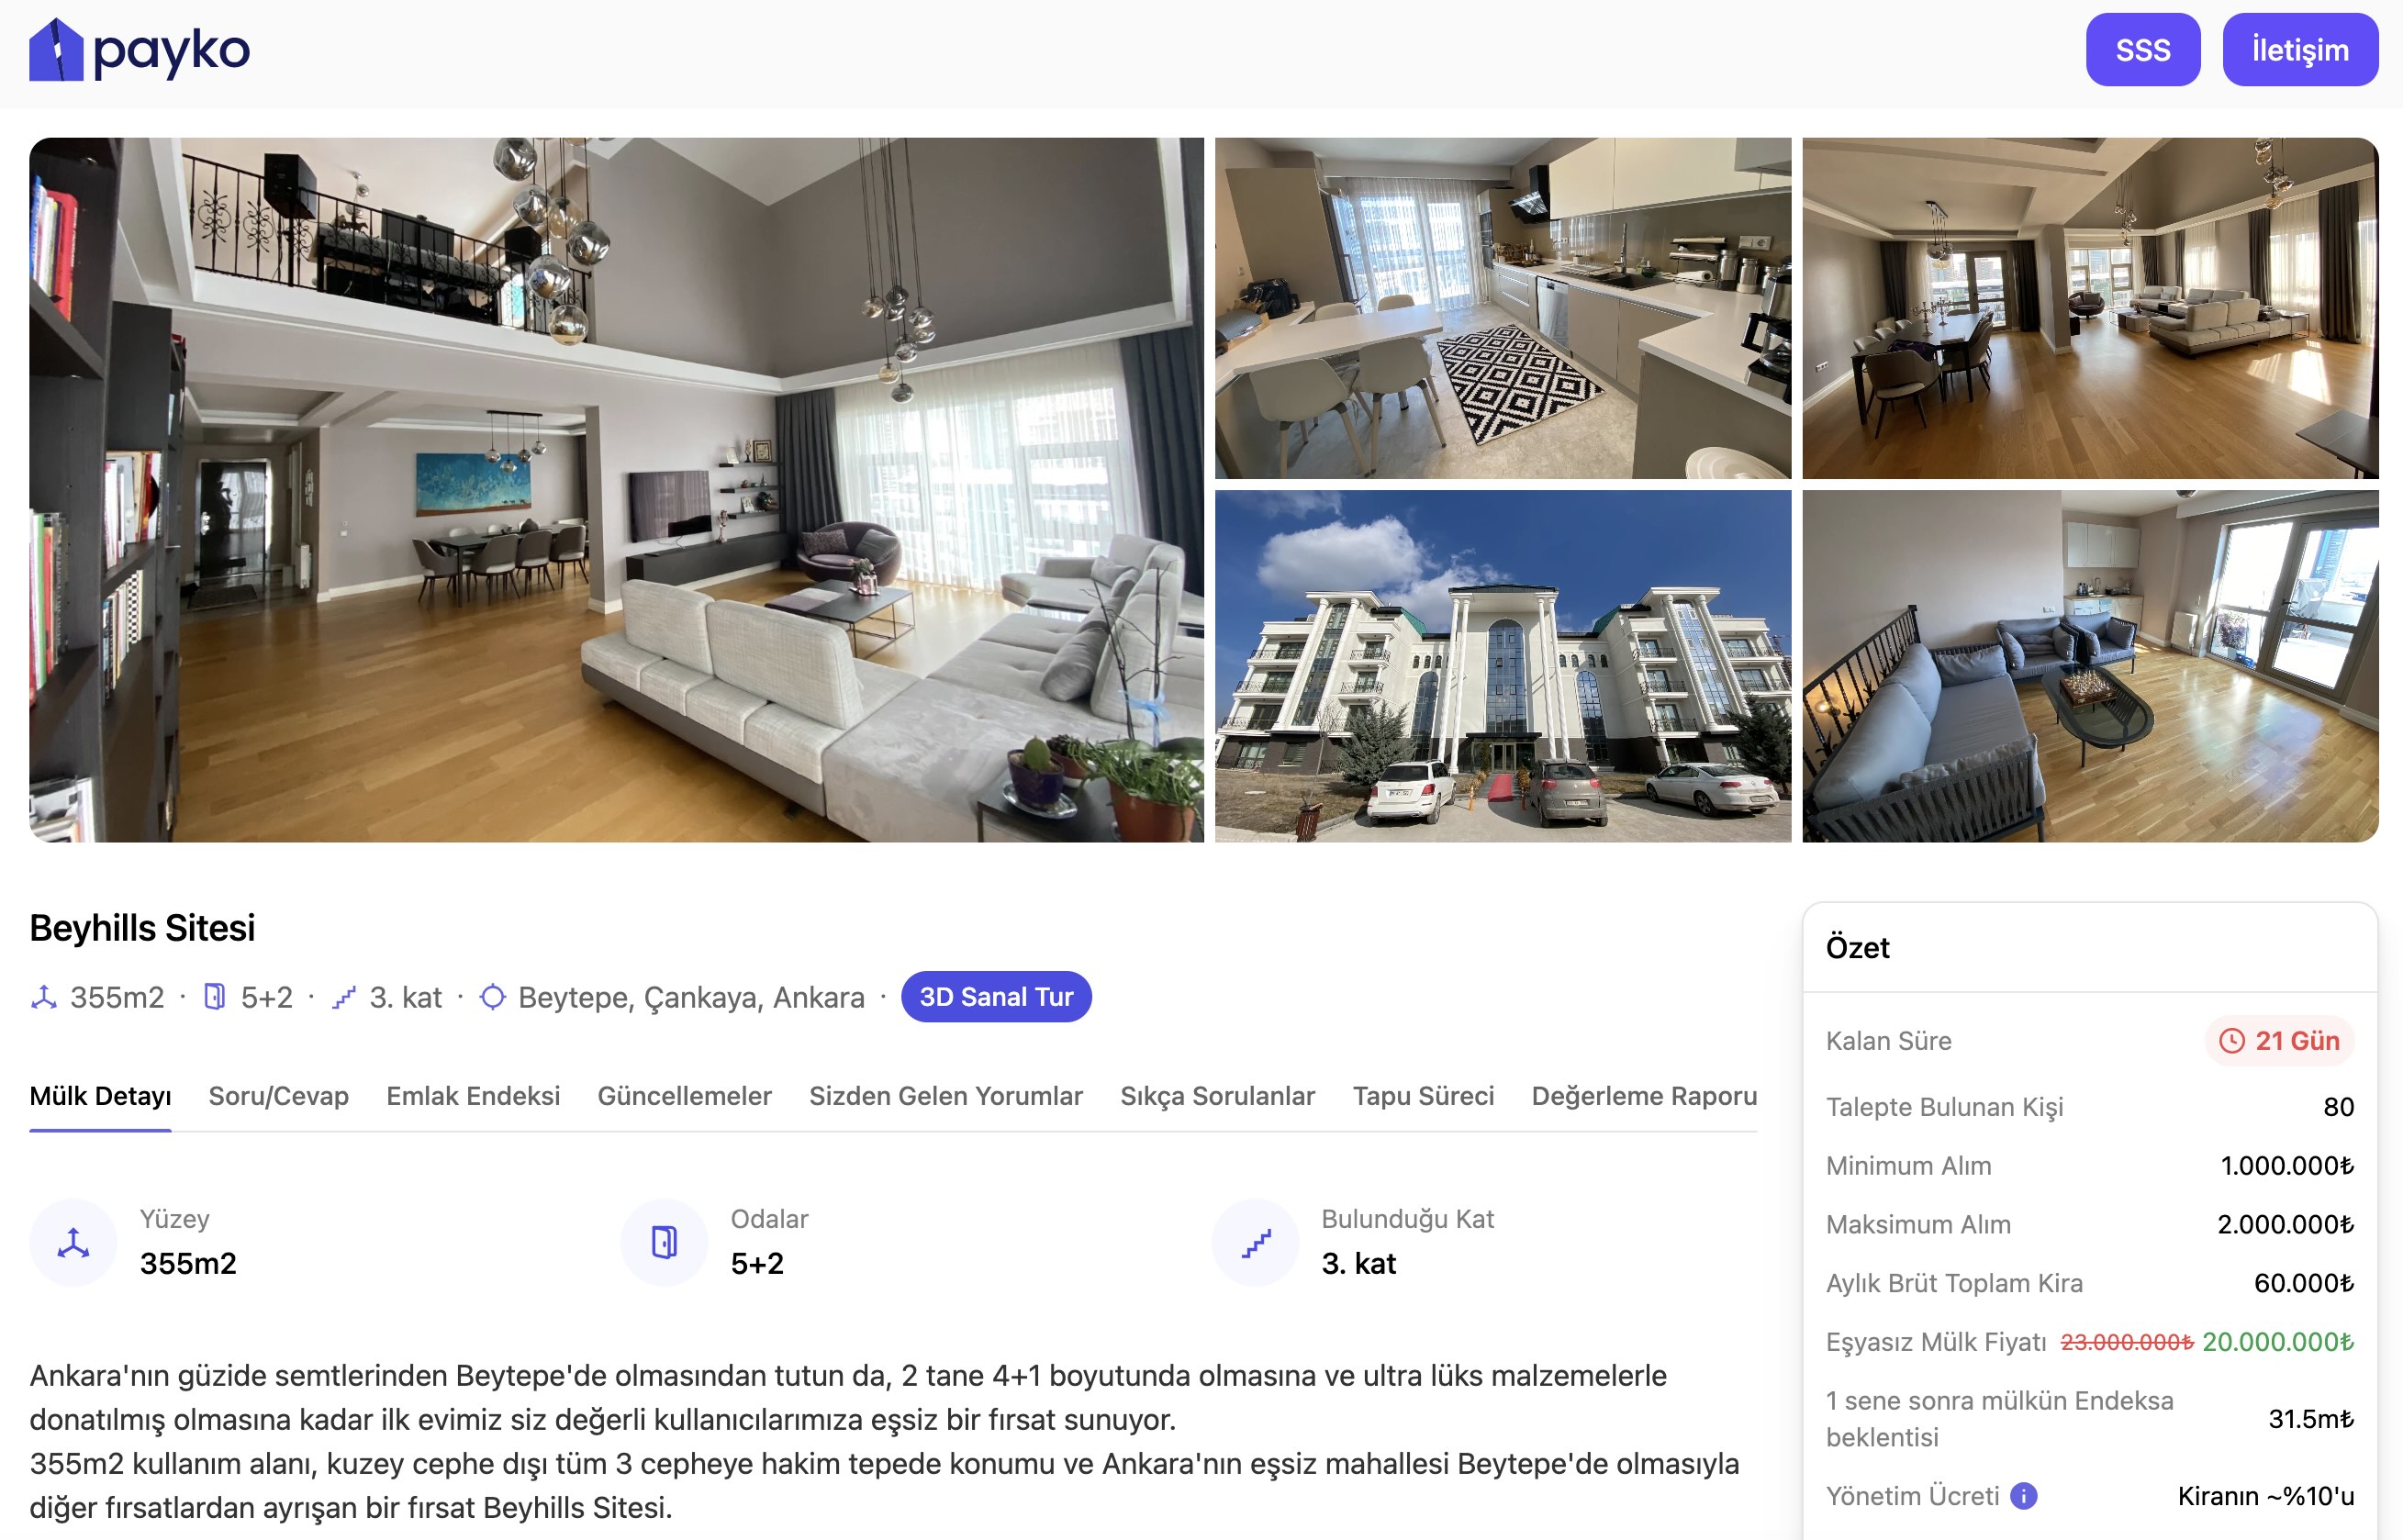Open the main living room photo
The width and height of the screenshot is (2403, 1540).
[x=616, y=490]
